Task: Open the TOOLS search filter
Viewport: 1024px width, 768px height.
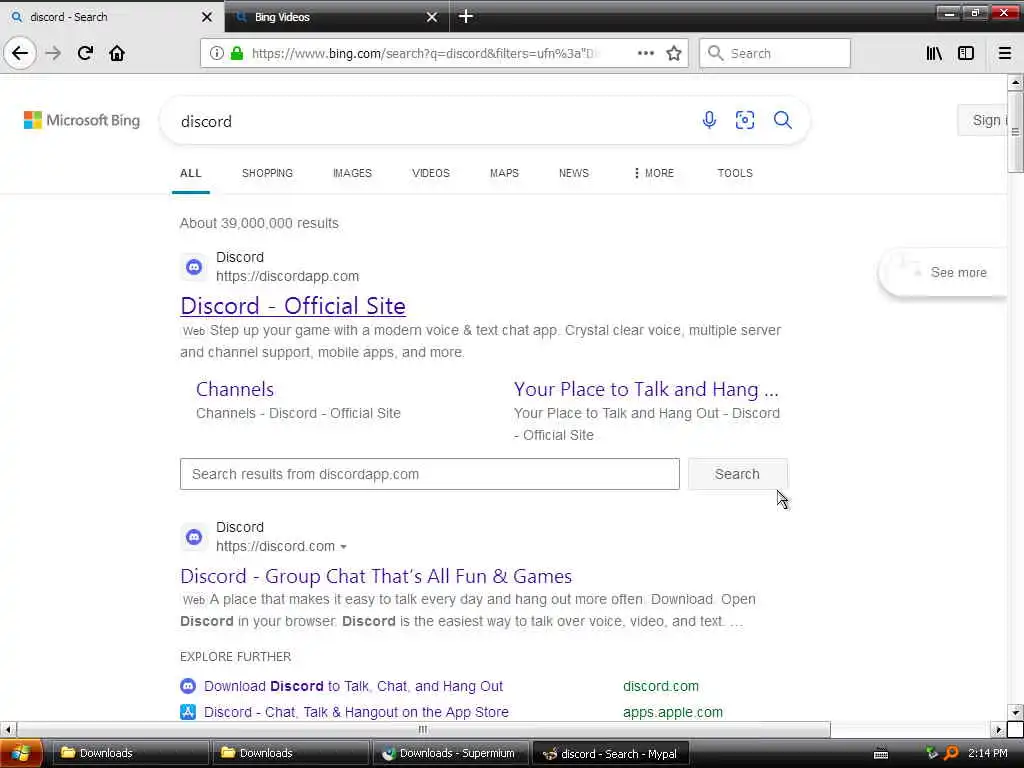Action: (x=735, y=173)
